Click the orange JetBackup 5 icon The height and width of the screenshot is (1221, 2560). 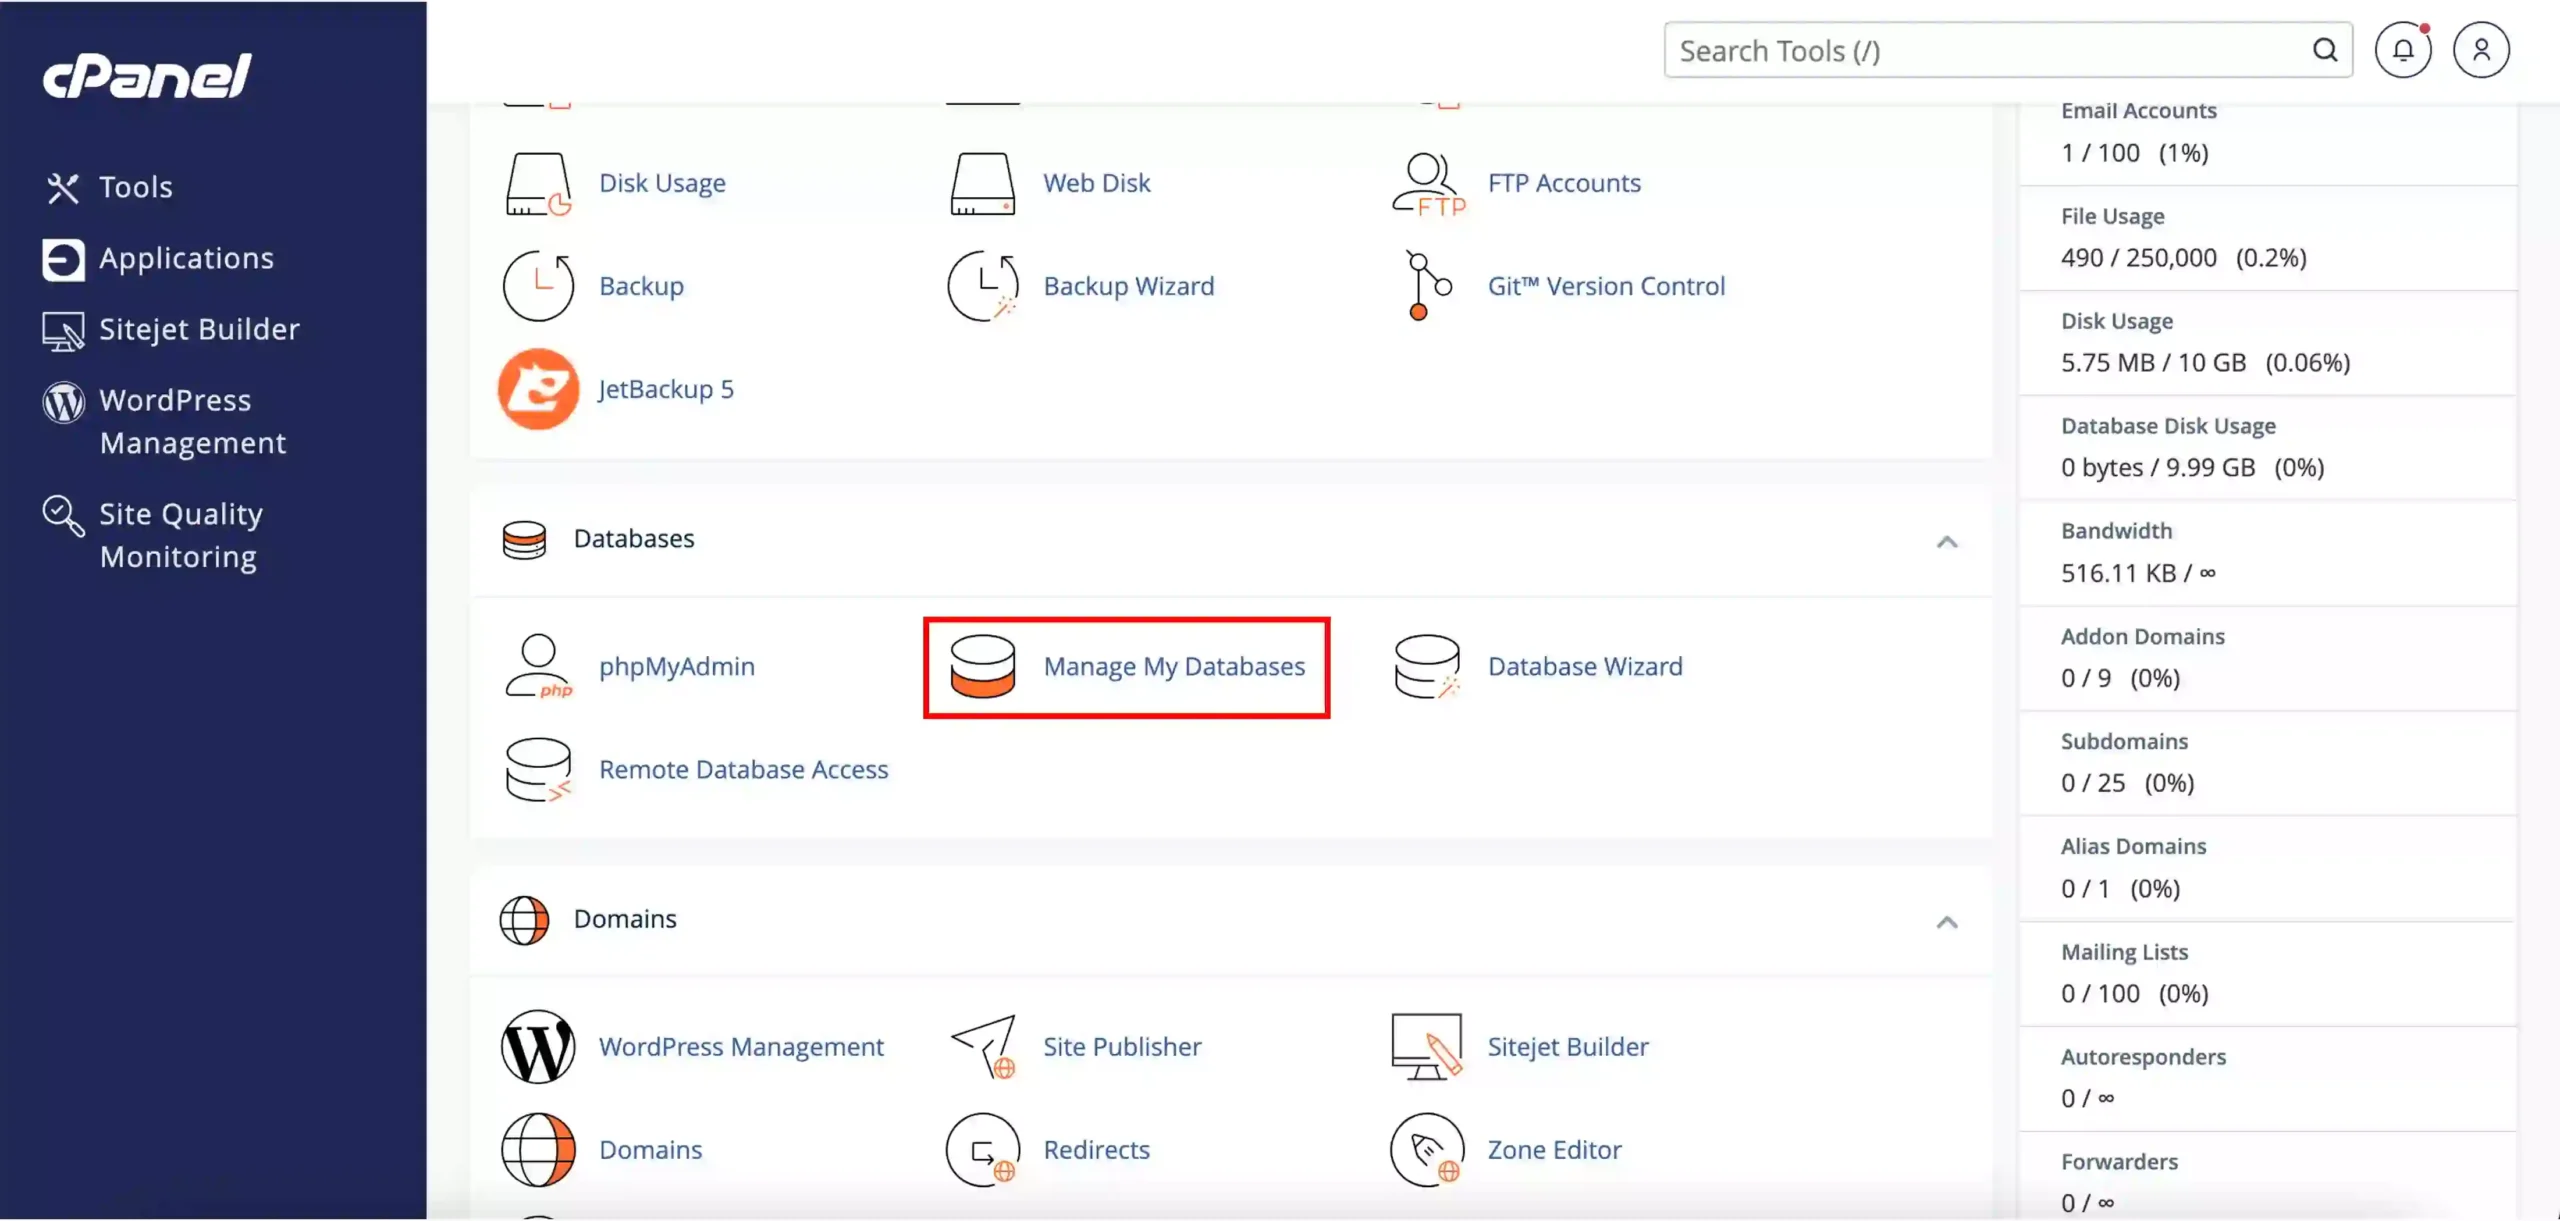tap(538, 389)
